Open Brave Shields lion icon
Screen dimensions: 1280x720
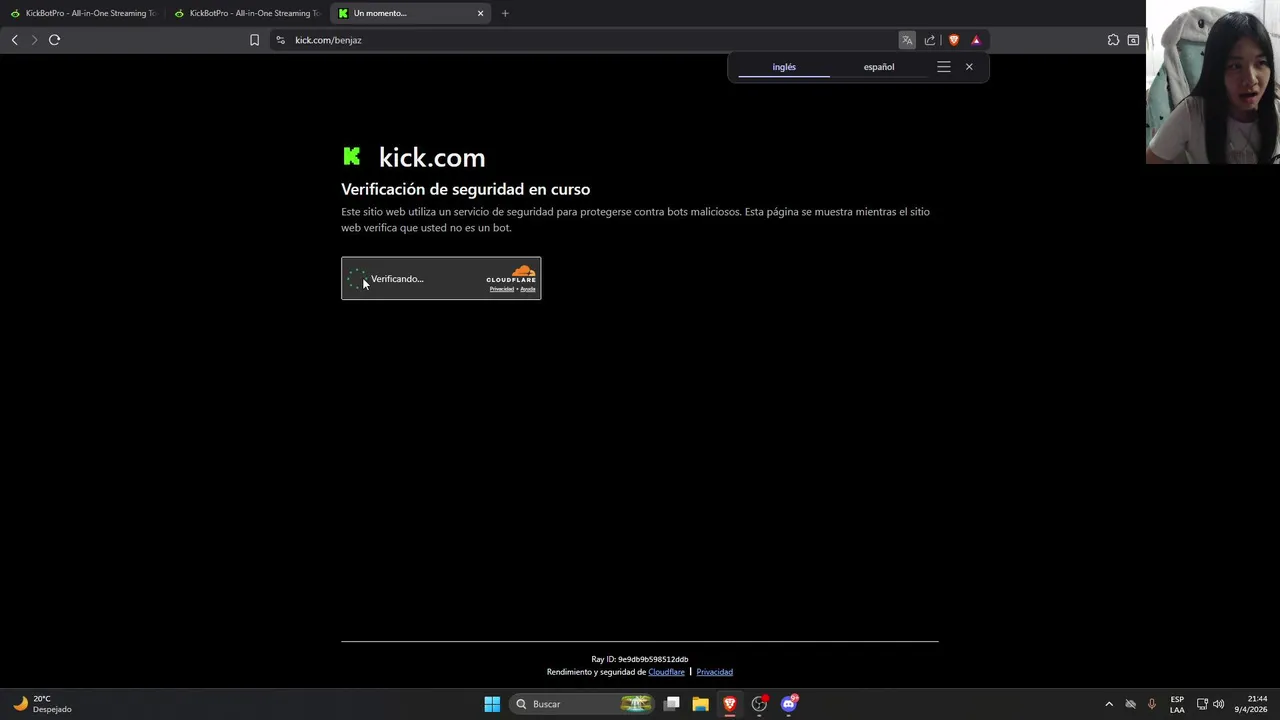(x=954, y=40)
